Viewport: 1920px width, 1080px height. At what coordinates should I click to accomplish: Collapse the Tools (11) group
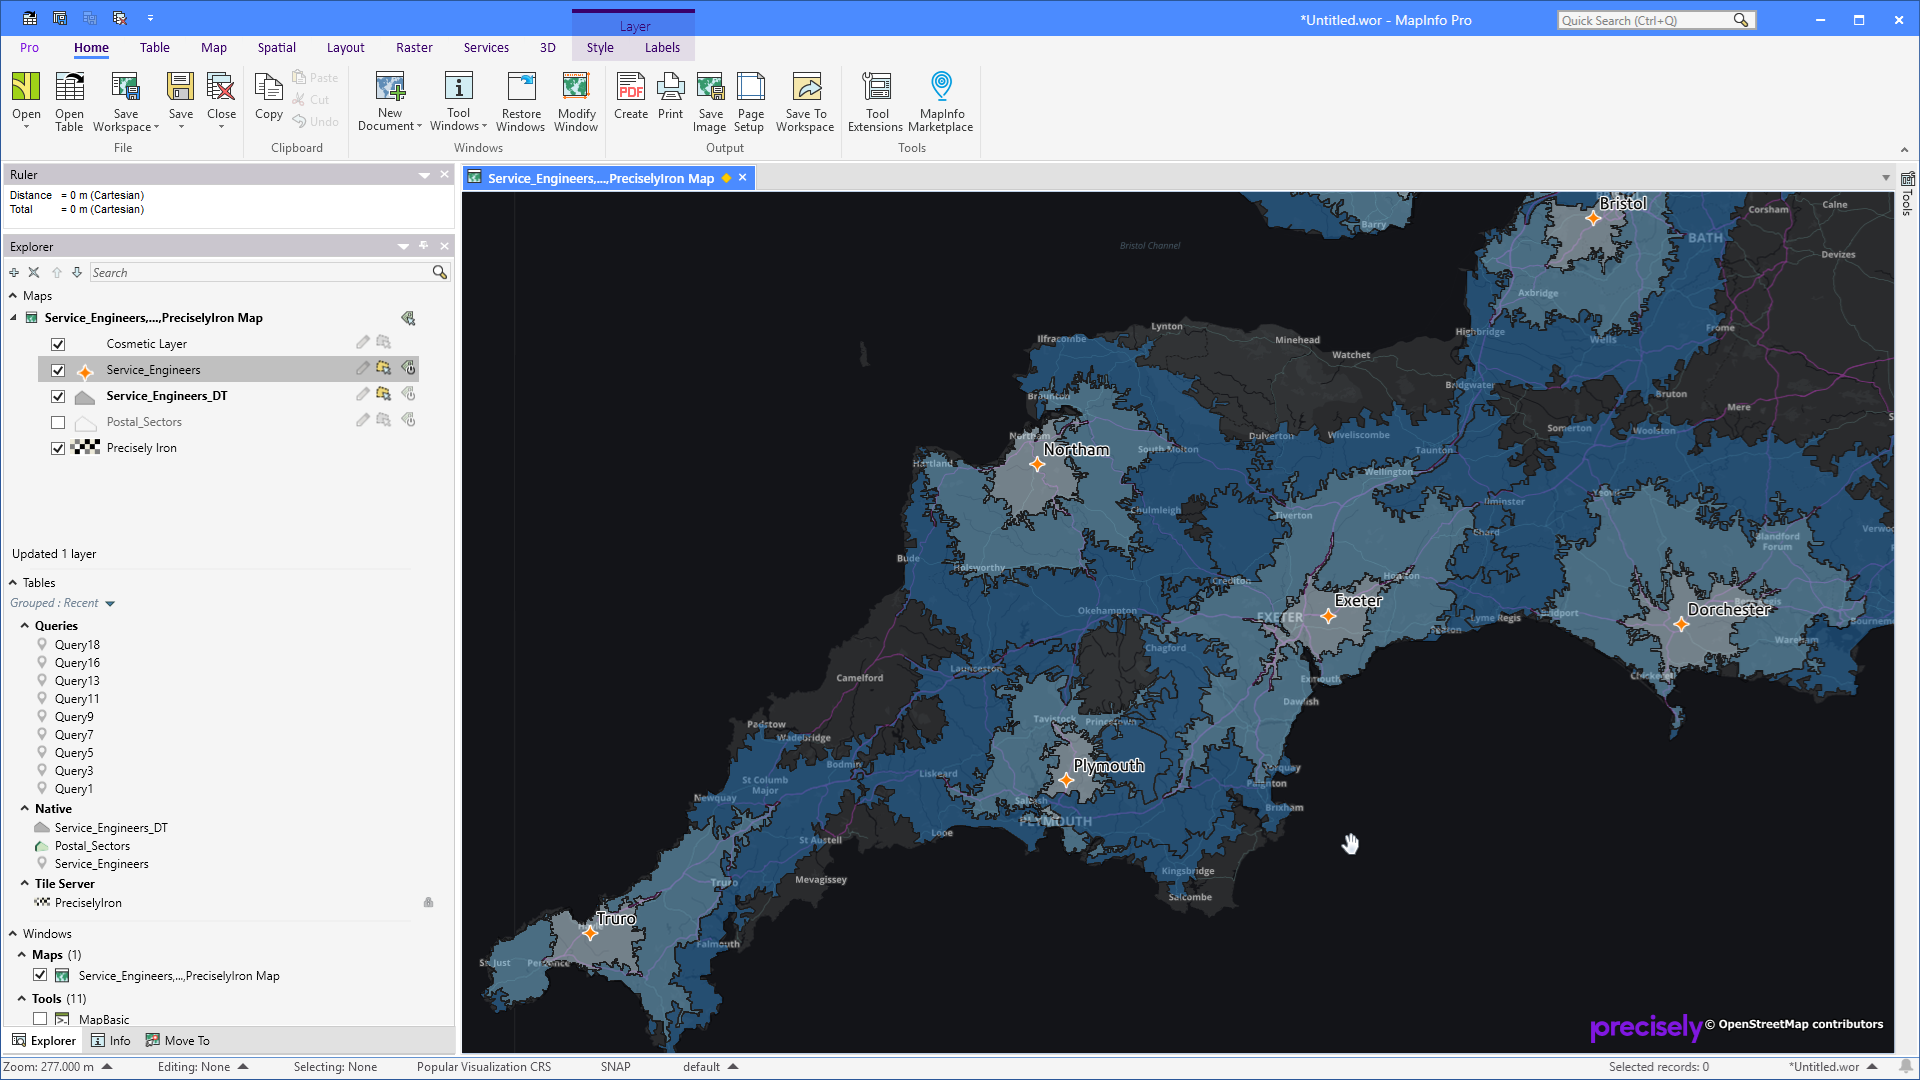pos(22,999)
